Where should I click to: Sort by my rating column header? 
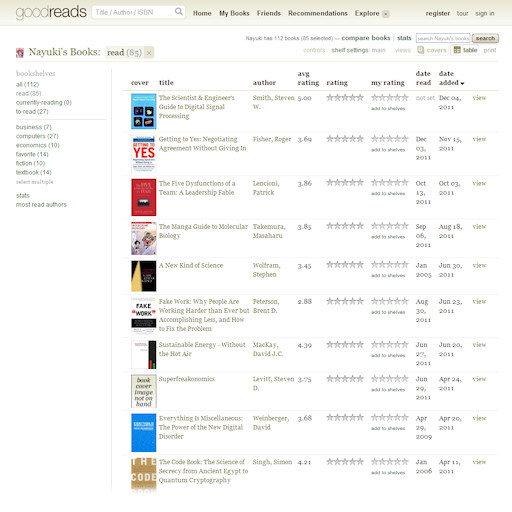point(388,82)
